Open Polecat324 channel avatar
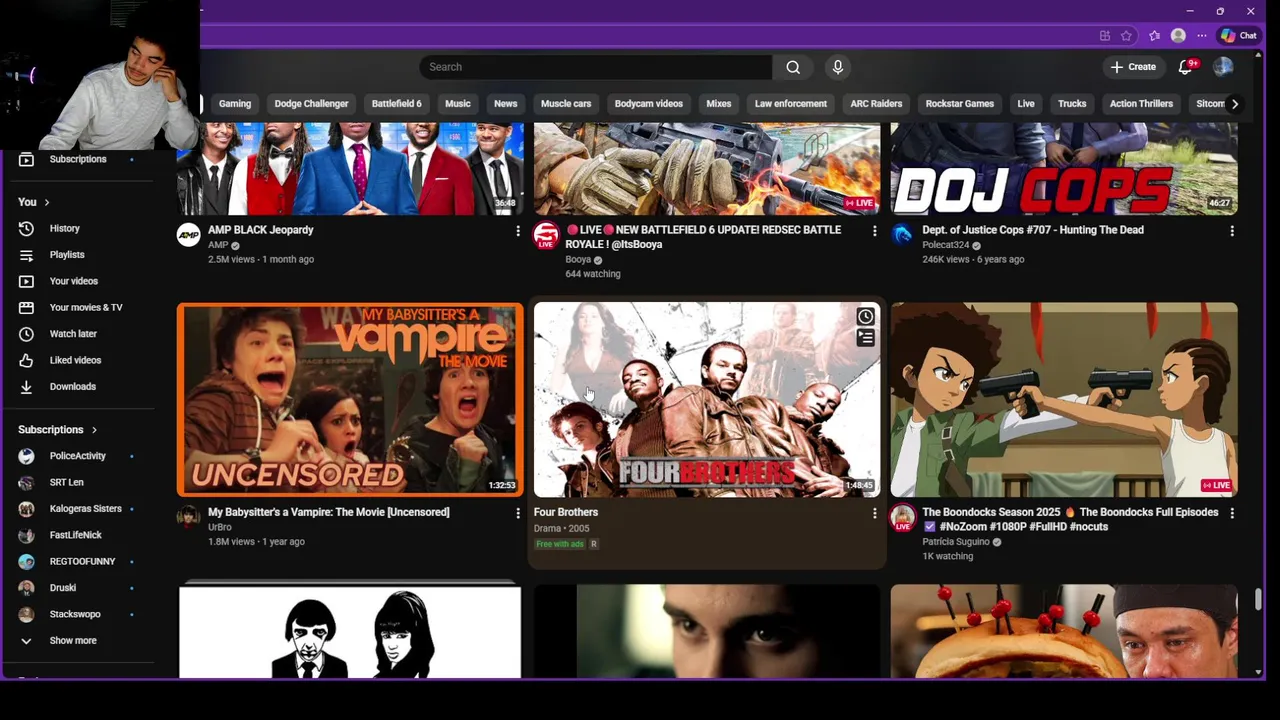1280x720 pixels. (902, 235)
